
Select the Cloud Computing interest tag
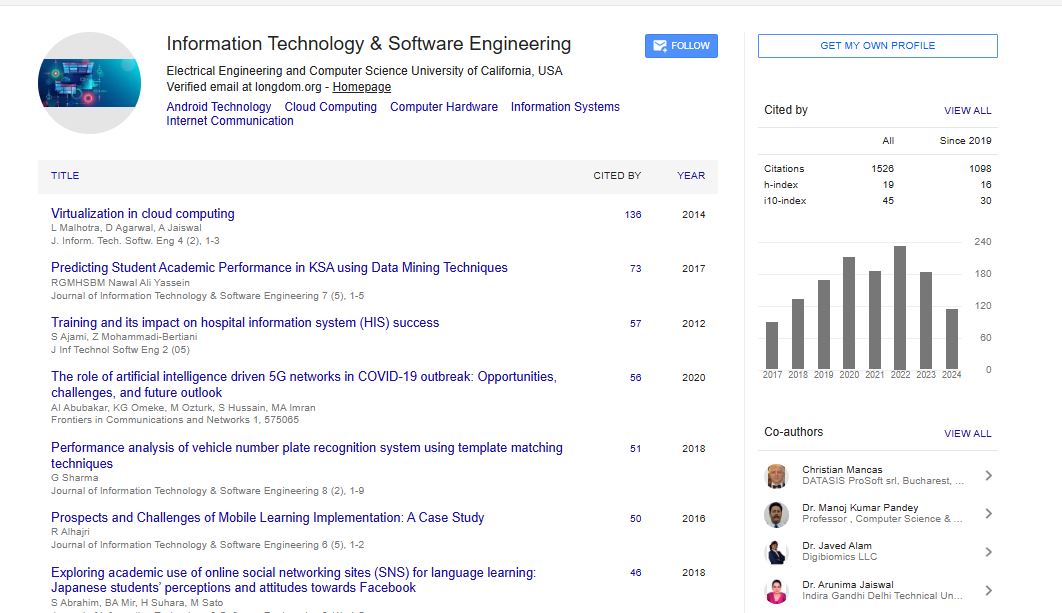point(330,107)
